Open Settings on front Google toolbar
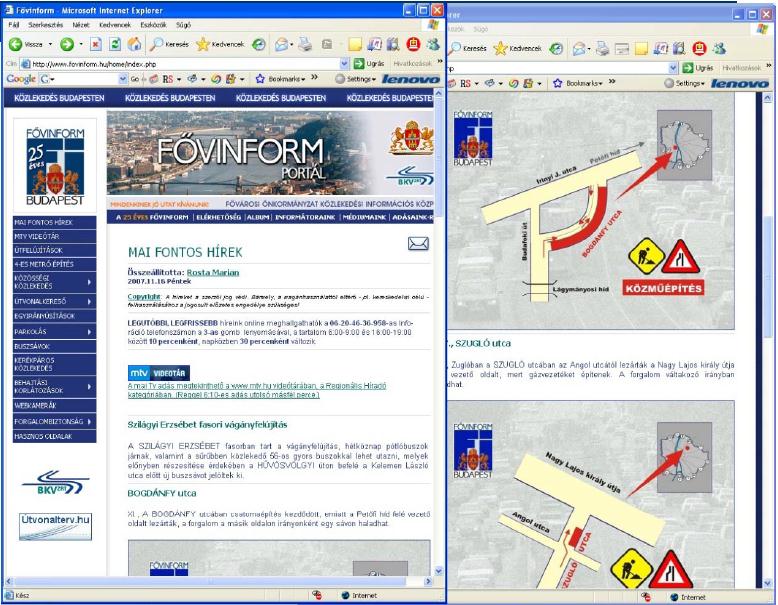 355,79
